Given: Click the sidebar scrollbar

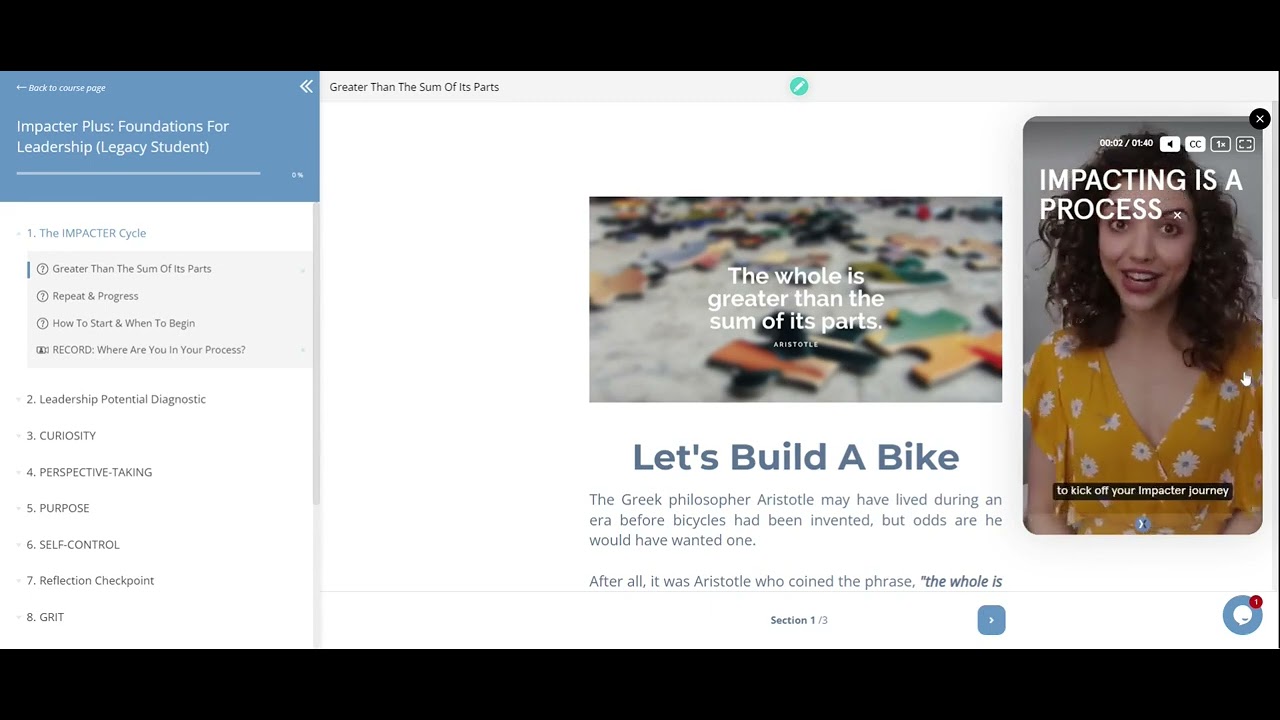Looking at the screenshot, I should tap(316, 354).
